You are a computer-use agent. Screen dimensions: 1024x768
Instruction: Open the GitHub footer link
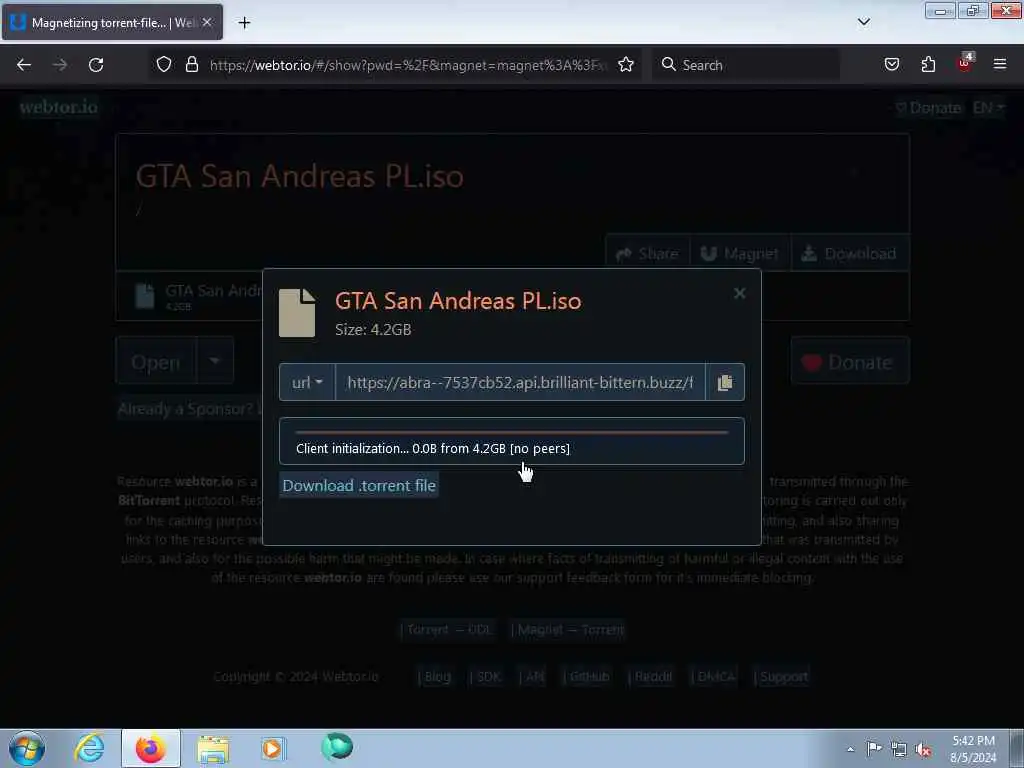[586, 677]
